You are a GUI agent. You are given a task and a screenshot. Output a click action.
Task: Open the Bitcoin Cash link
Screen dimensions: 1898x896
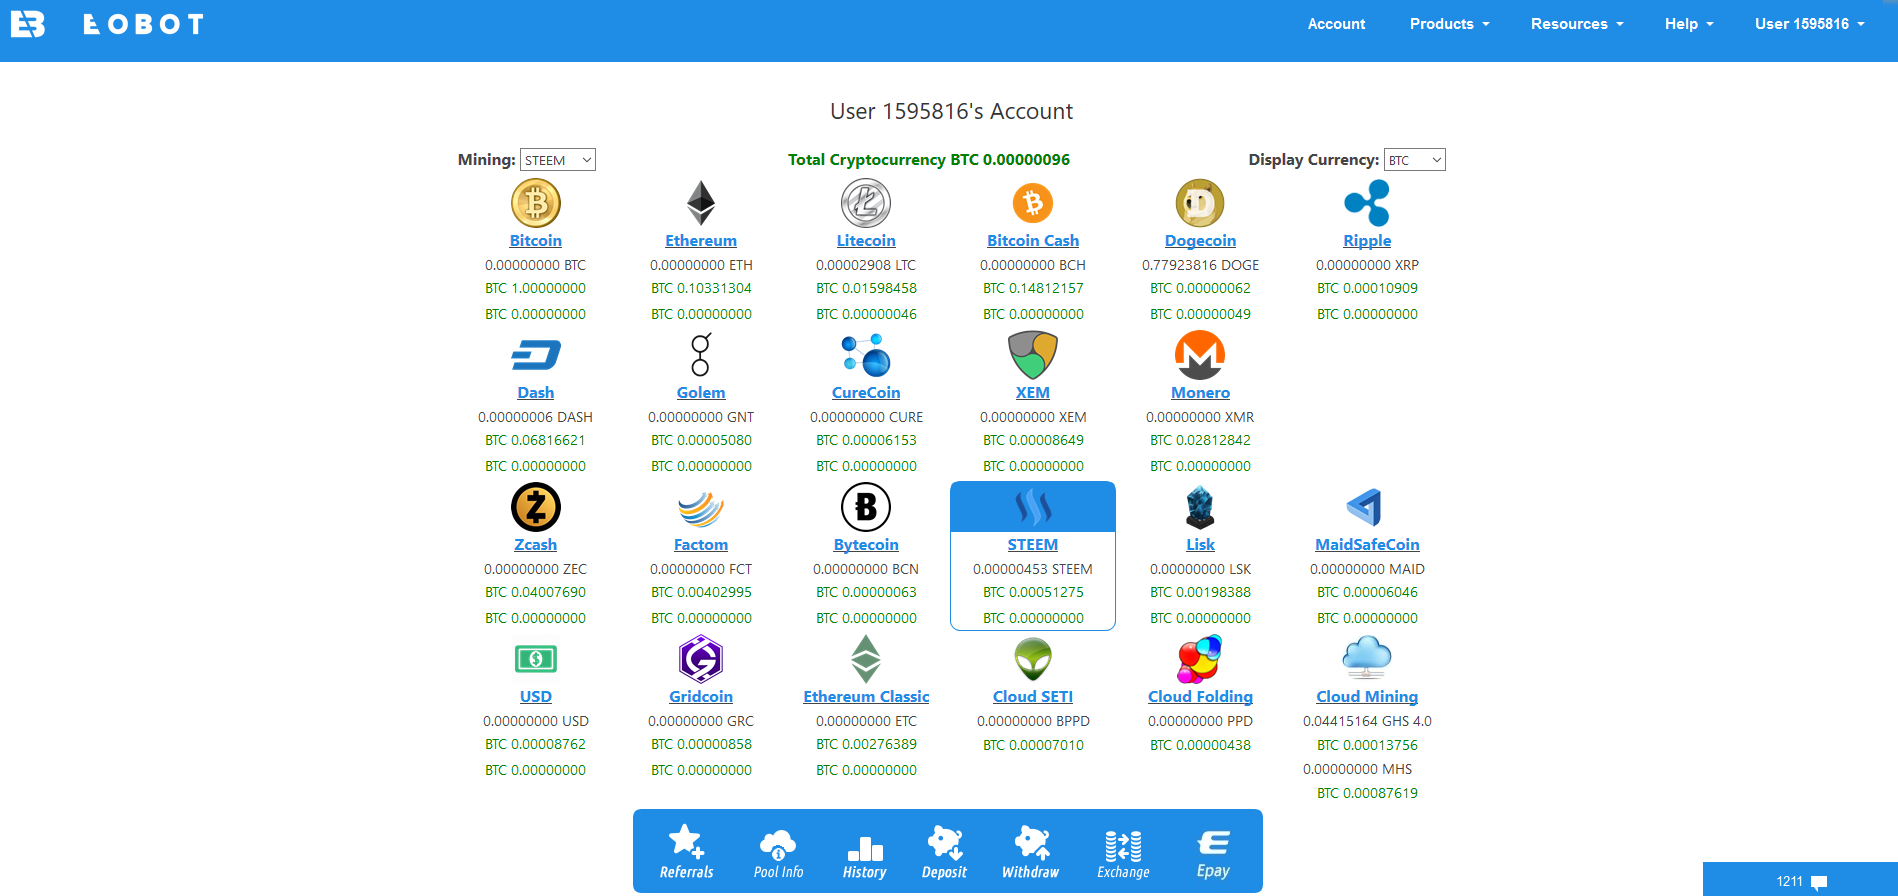point(1033,241)
